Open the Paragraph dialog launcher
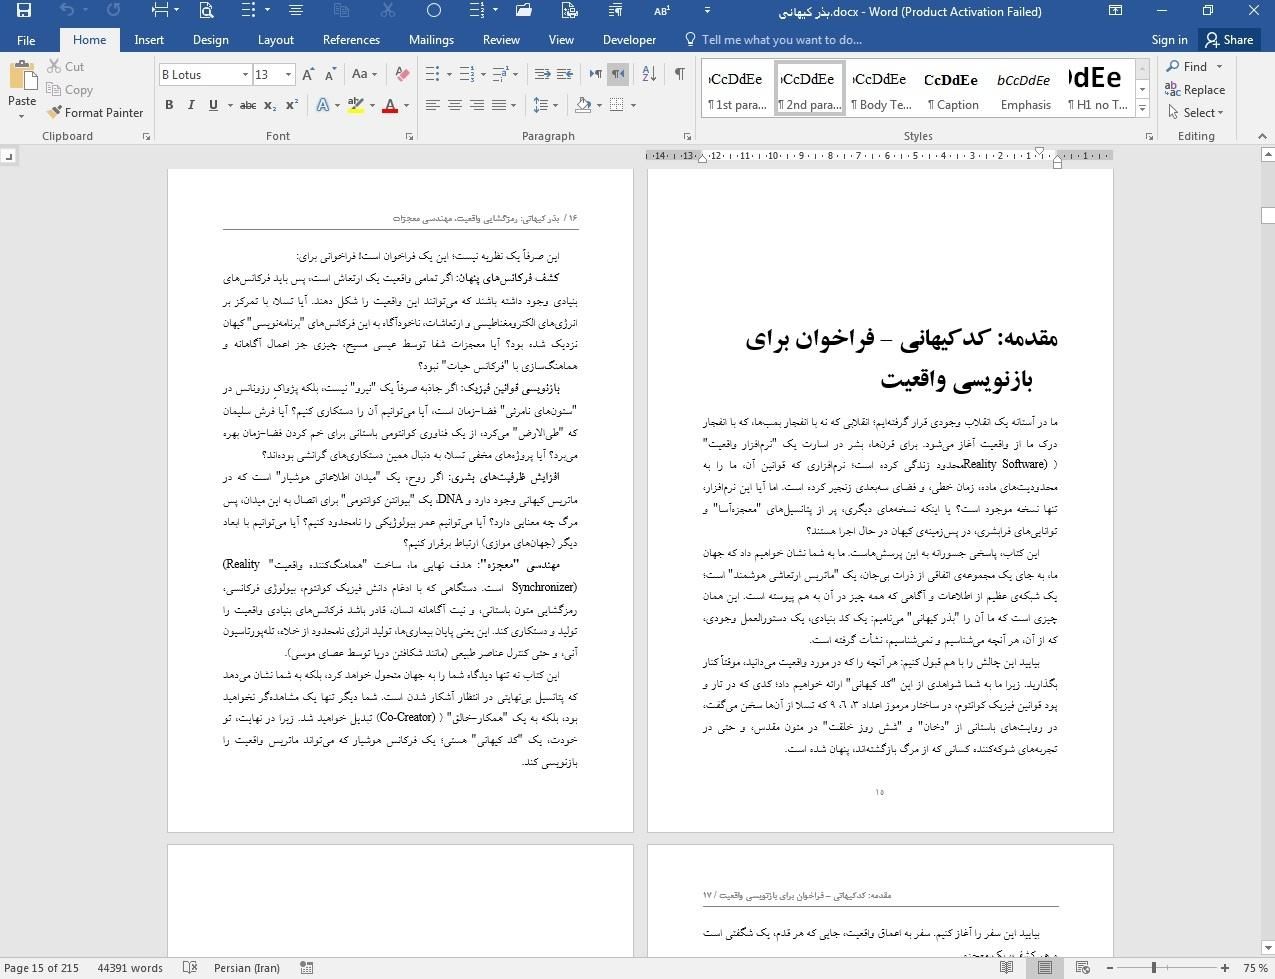Image resolution: width=1275 pixels, height=979 pixels. (x=687, y=136)
